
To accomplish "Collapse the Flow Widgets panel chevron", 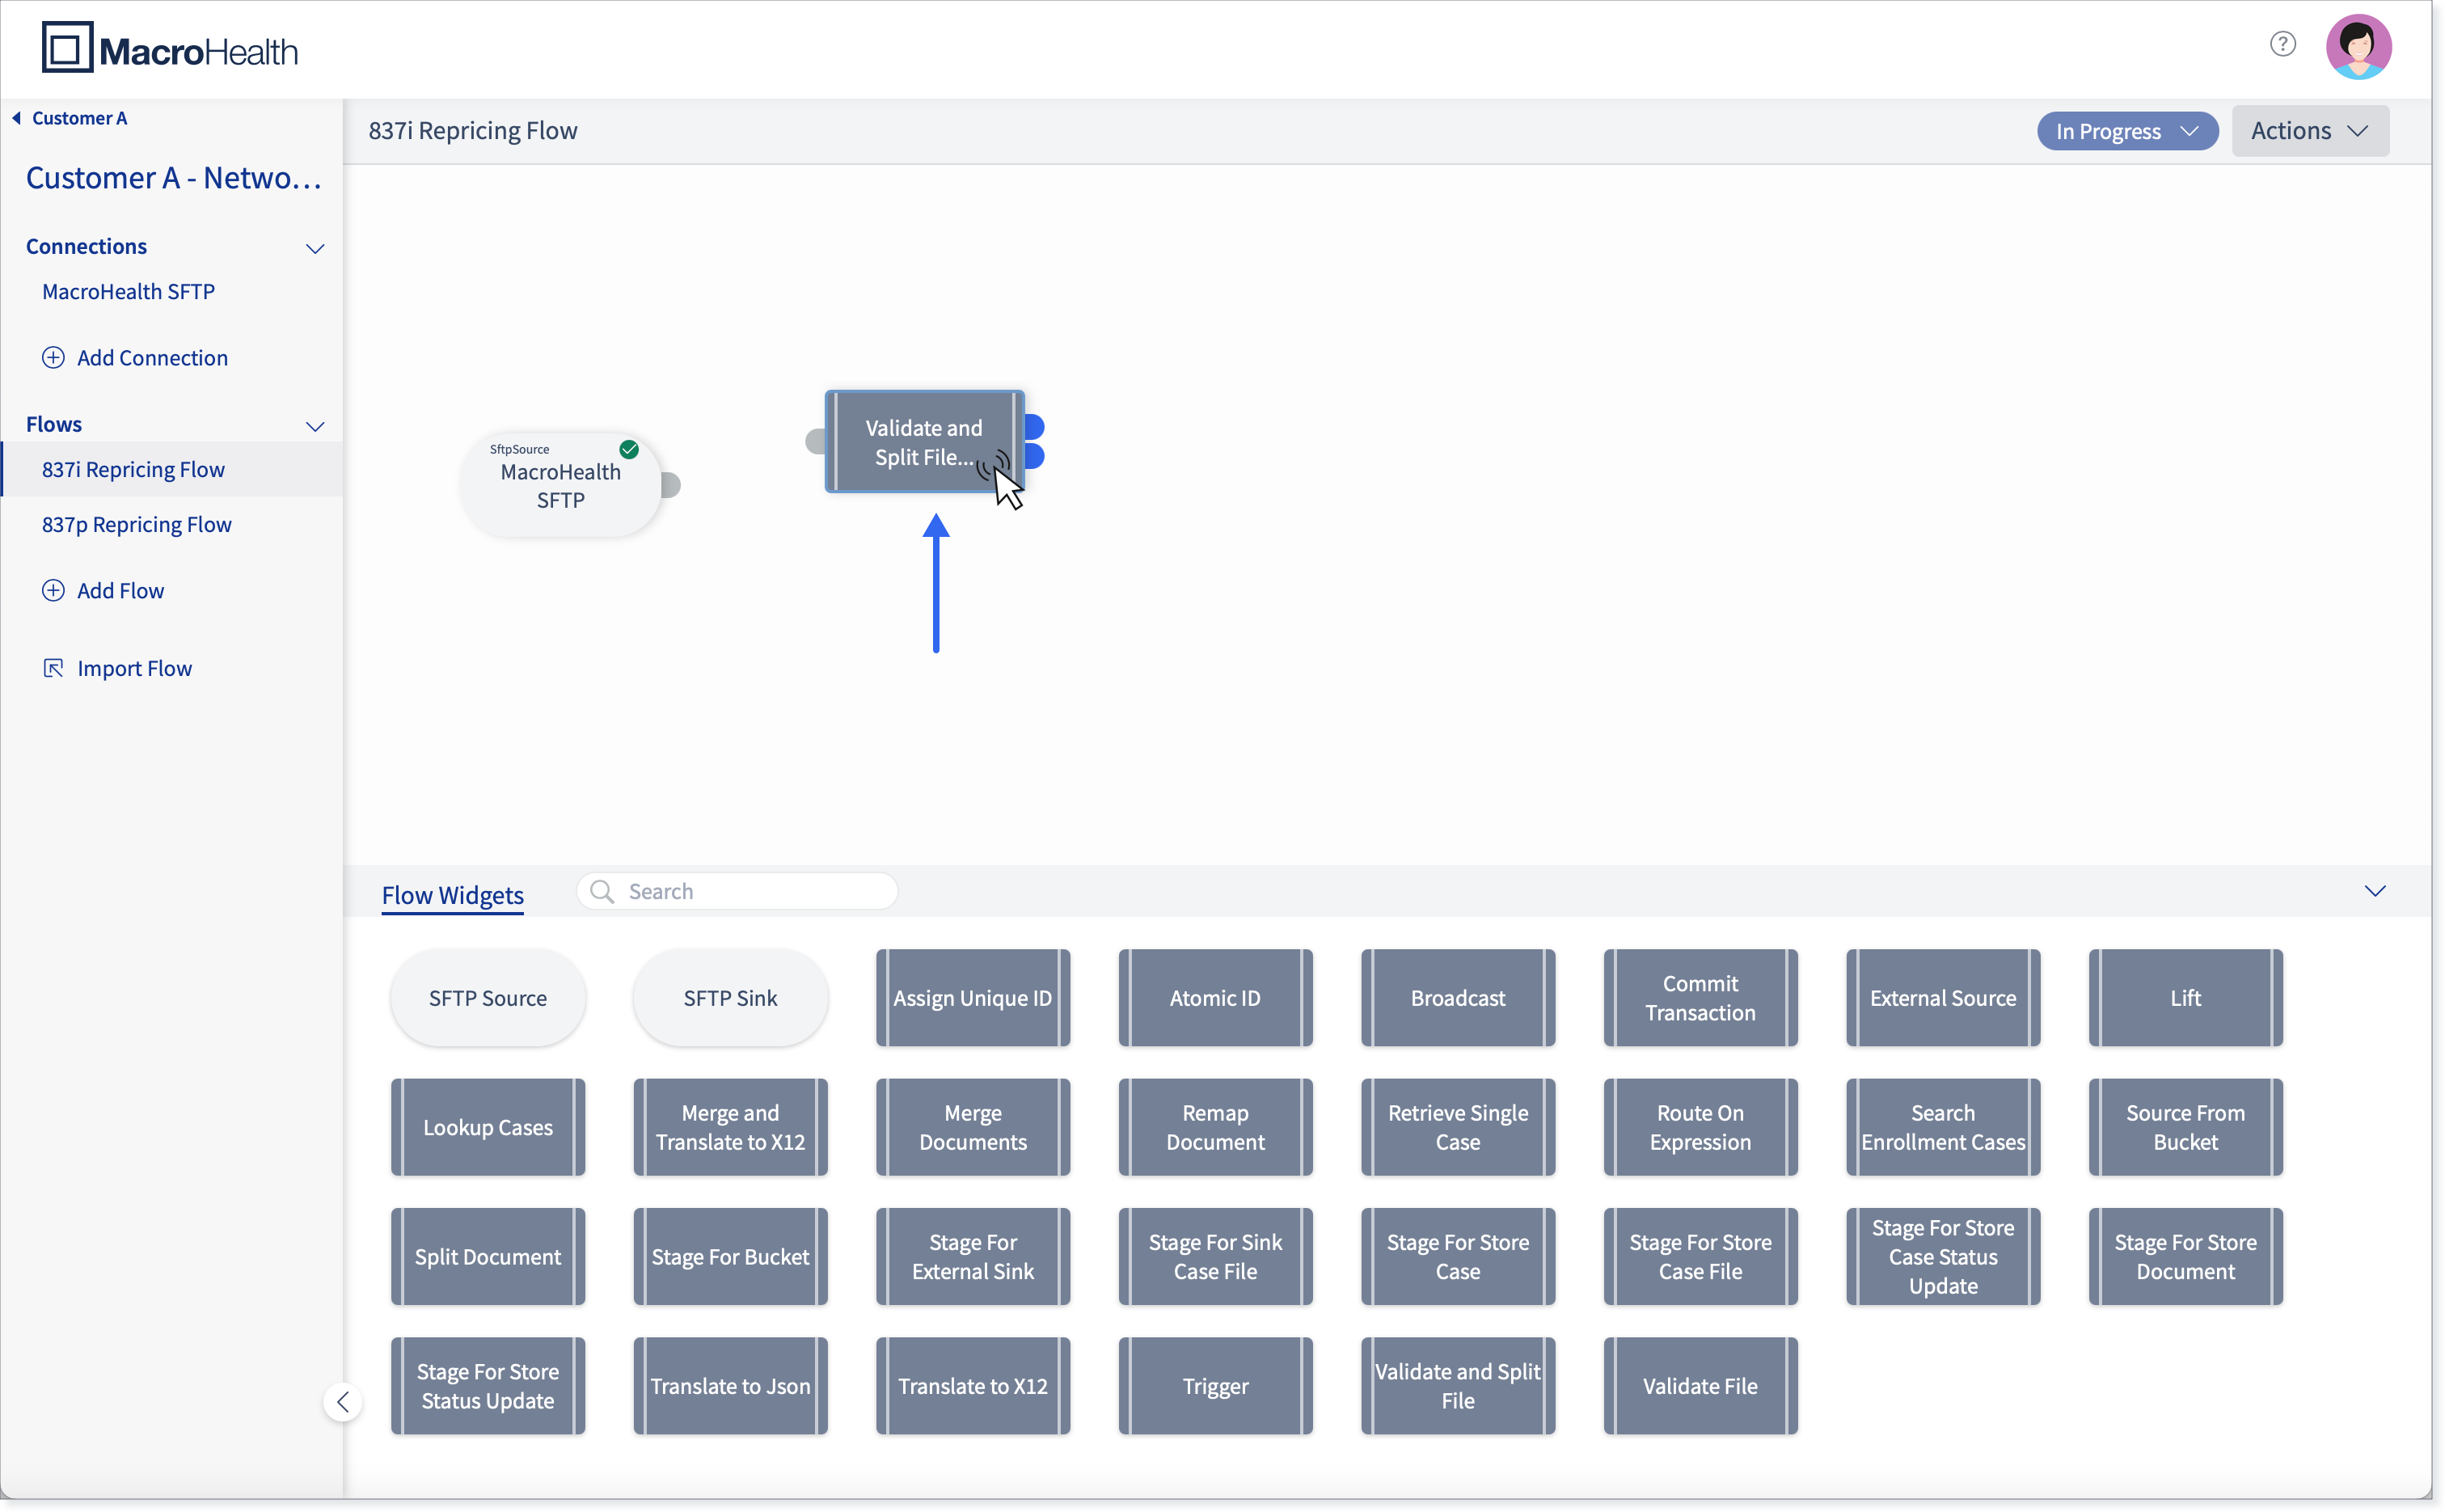I will [2375, 890].
